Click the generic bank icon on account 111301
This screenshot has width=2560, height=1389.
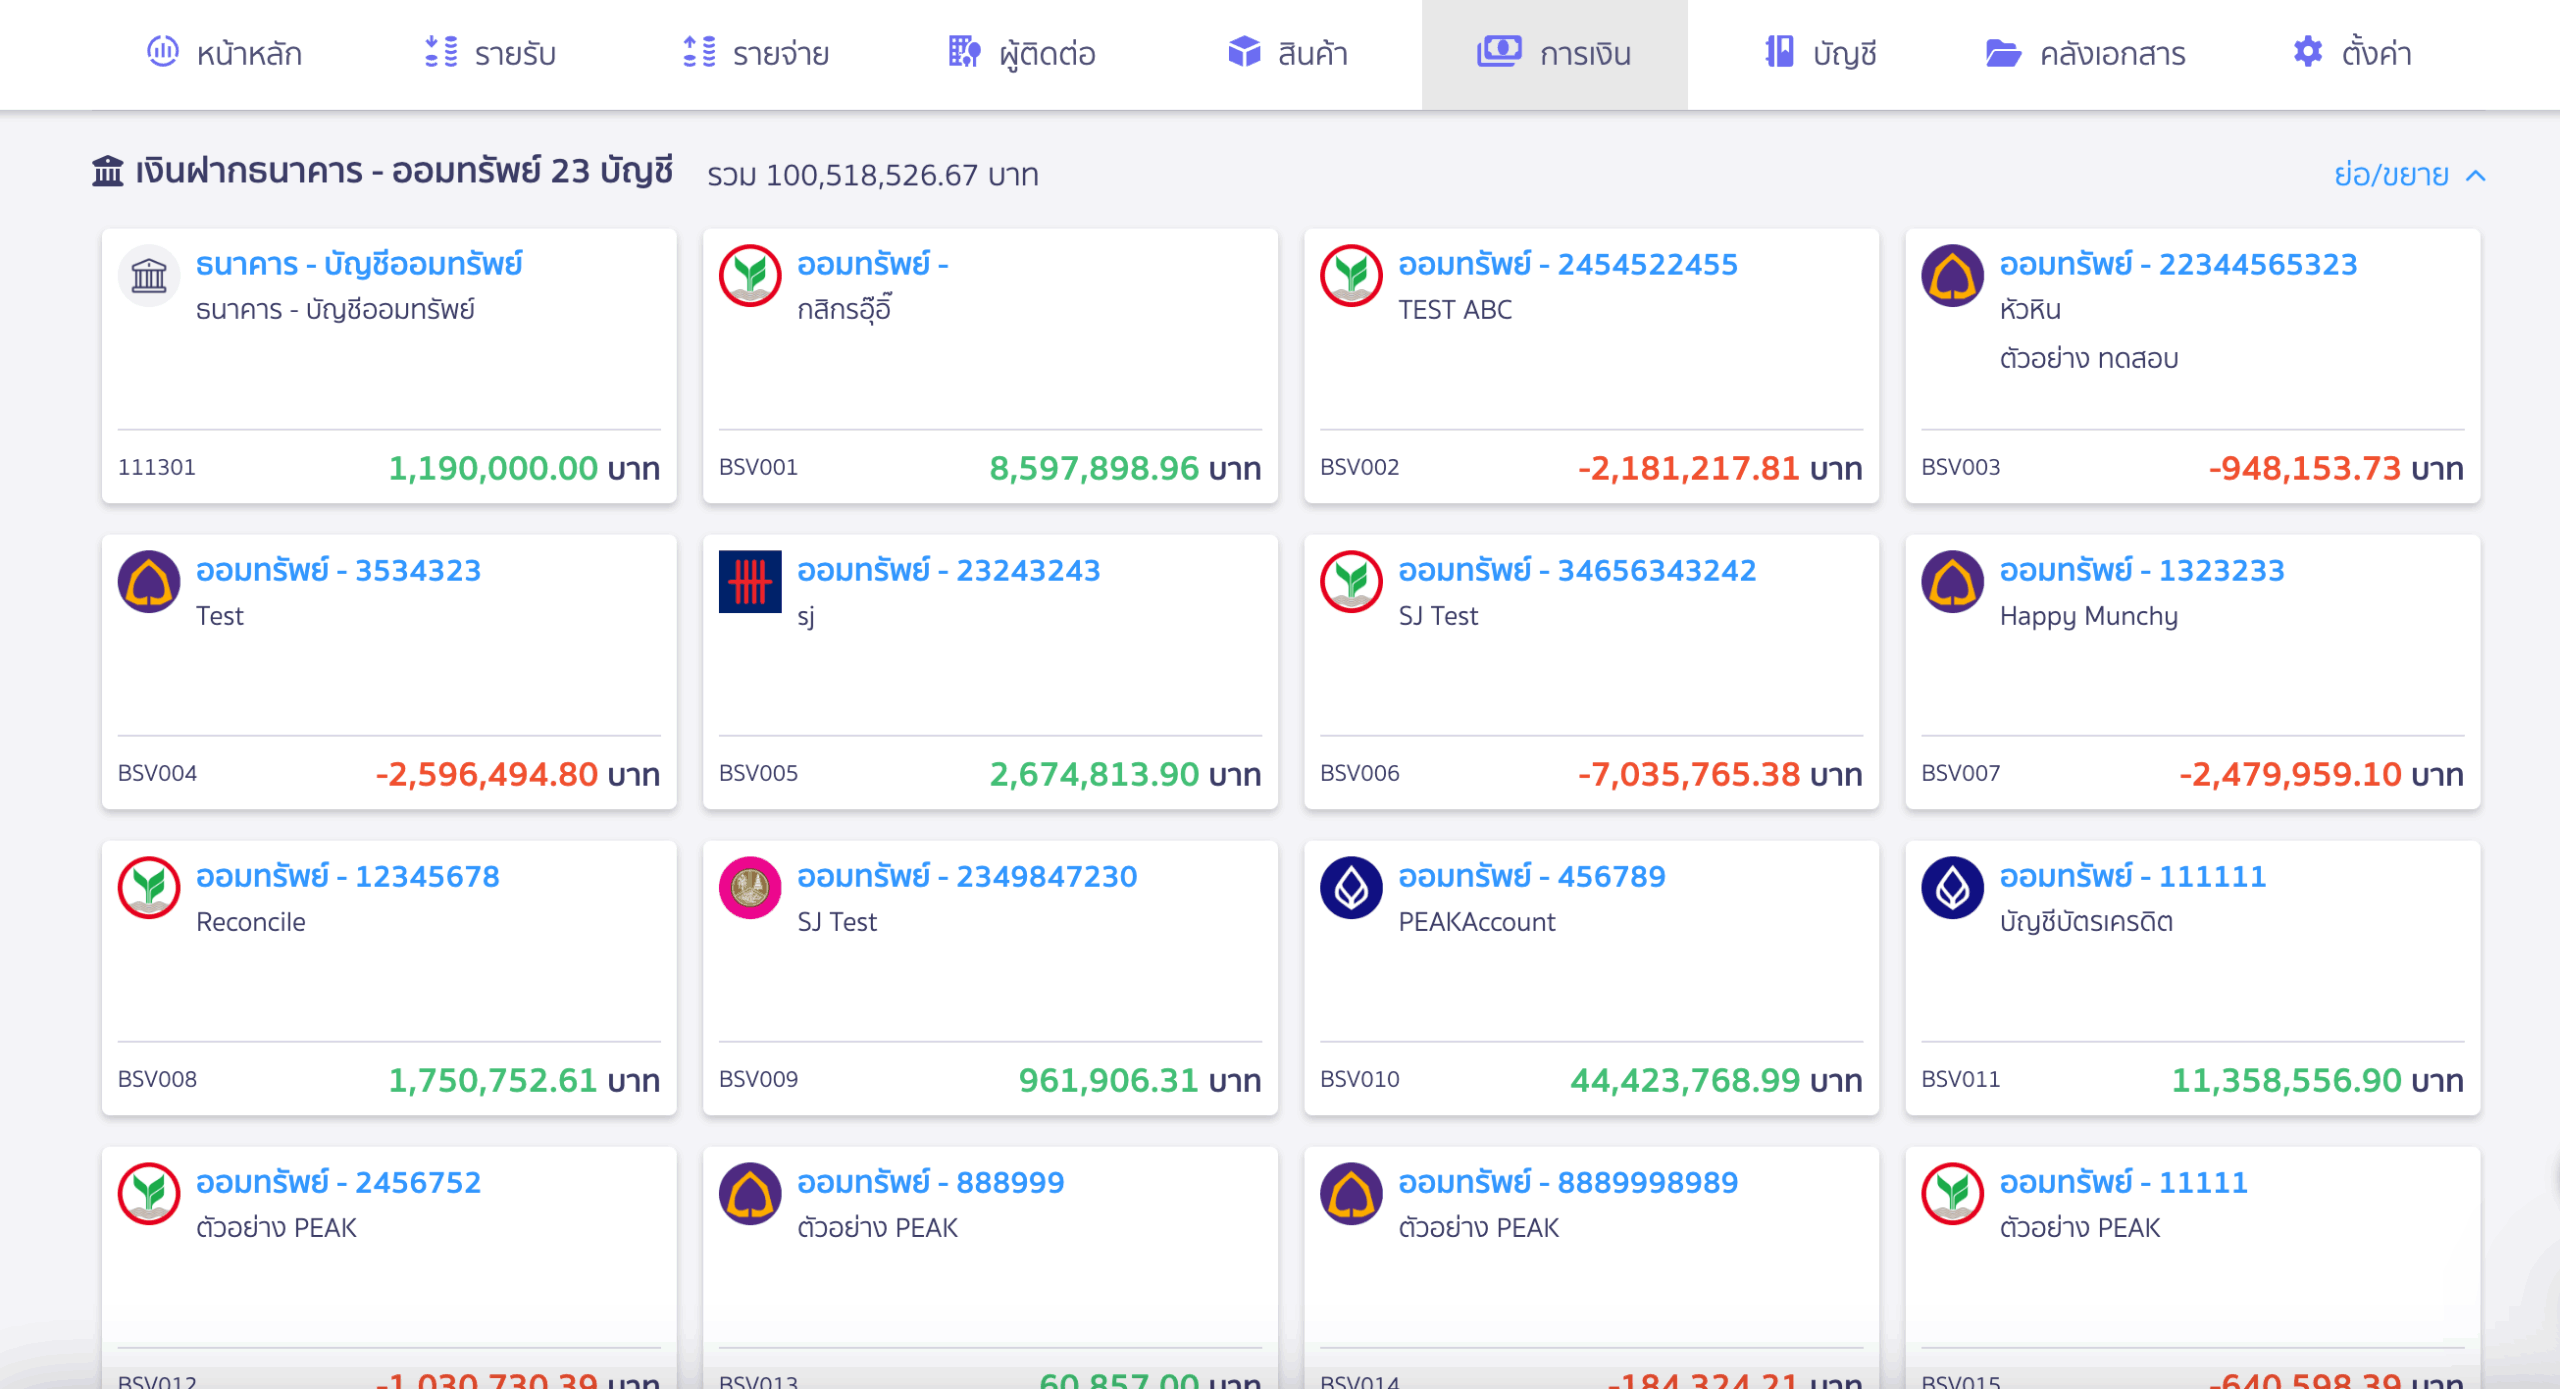pos(149,275)
